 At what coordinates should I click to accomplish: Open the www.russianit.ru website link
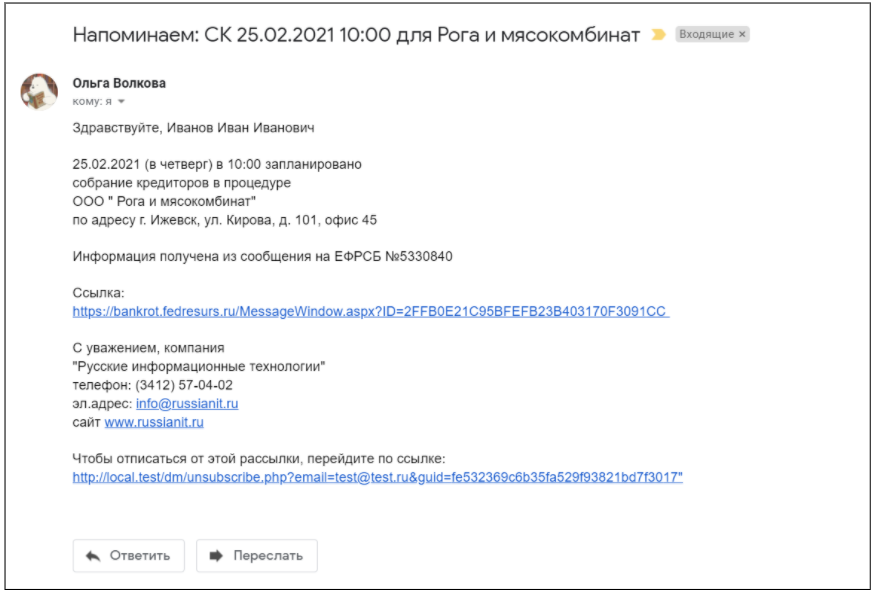point(154,422)
